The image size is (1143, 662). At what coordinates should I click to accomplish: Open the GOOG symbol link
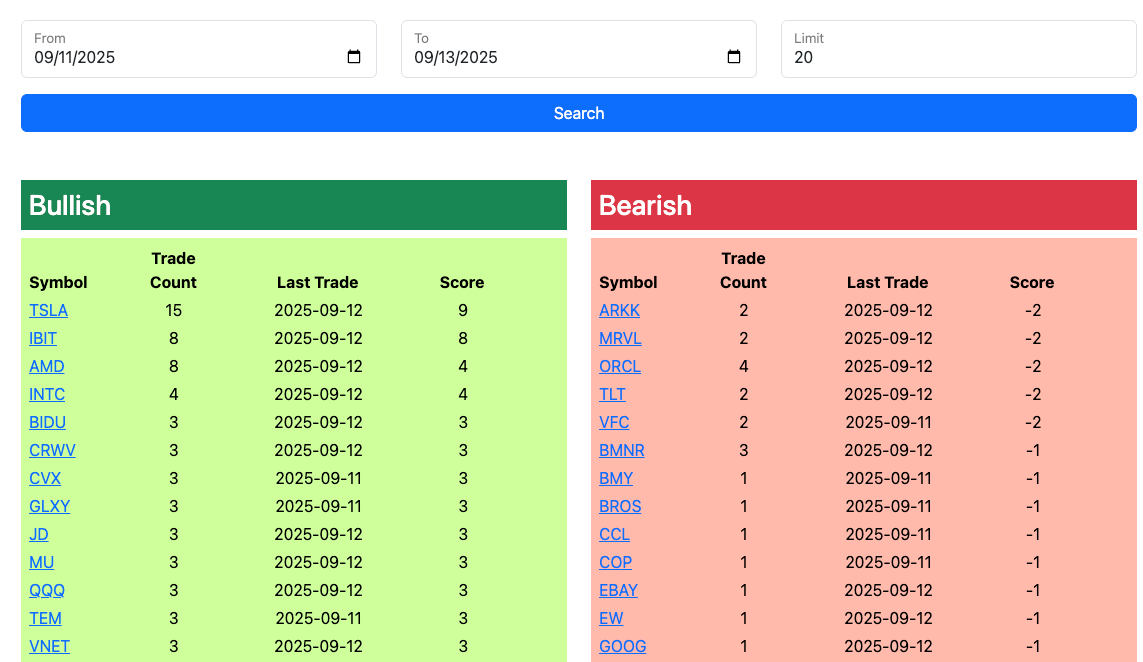click(x=623, y=647)
